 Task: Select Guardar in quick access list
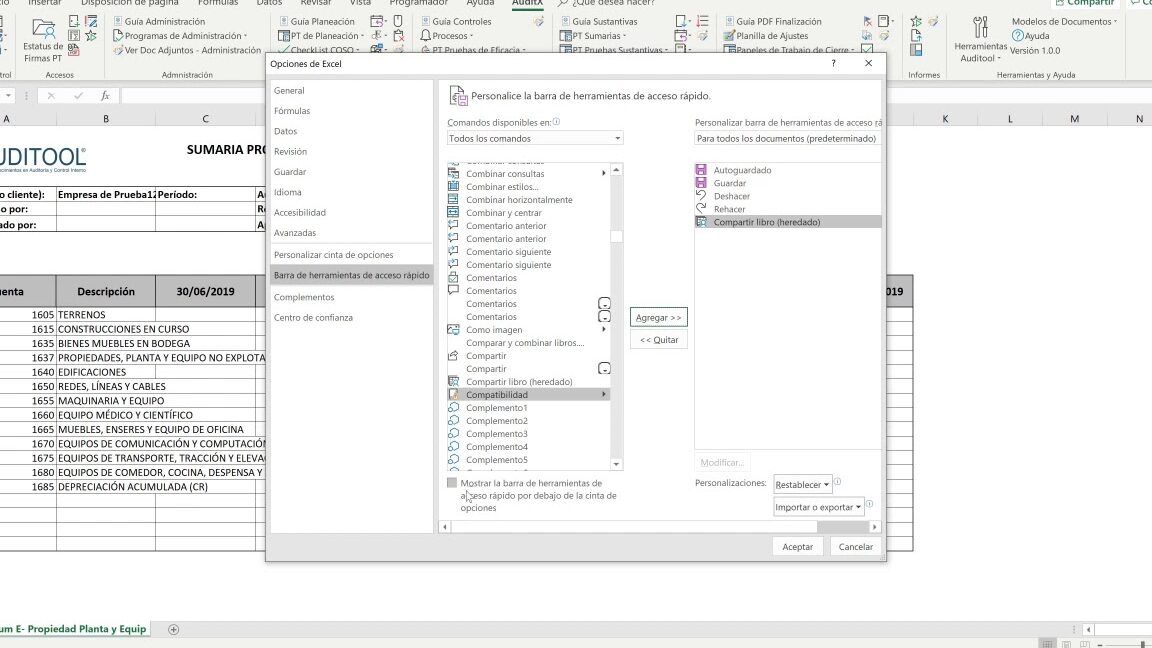click(788, 184)
